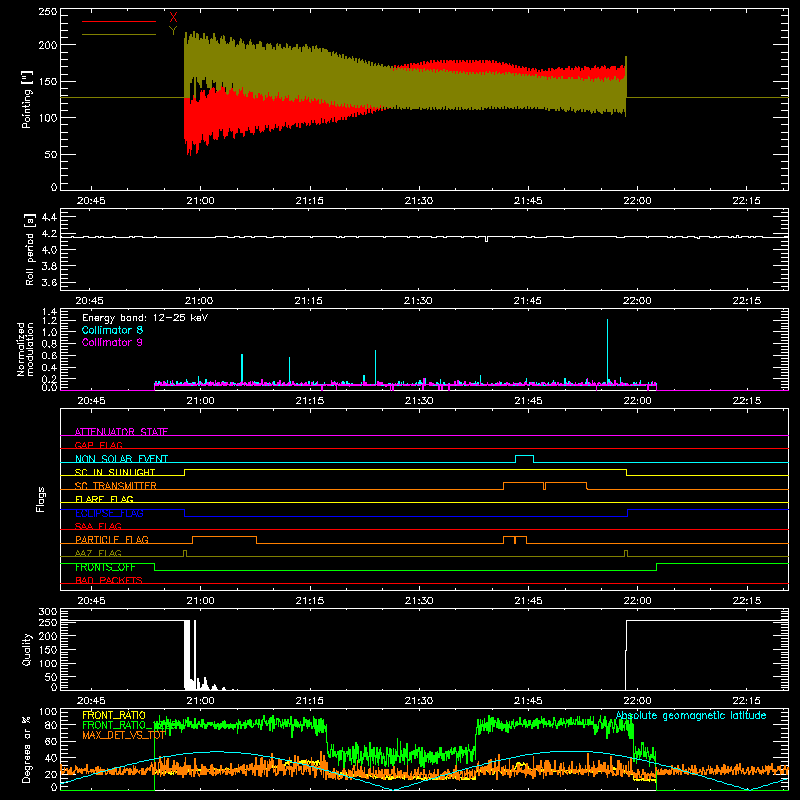Click the PARTICLE_FLAG label
The image size is (800, 800).
(112, 539)
